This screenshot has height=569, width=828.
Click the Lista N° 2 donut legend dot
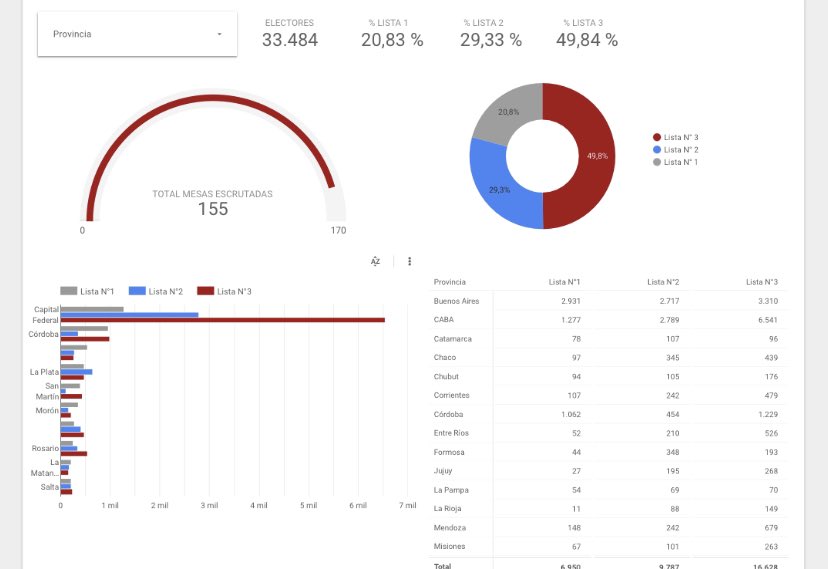[x=657, y=150]
